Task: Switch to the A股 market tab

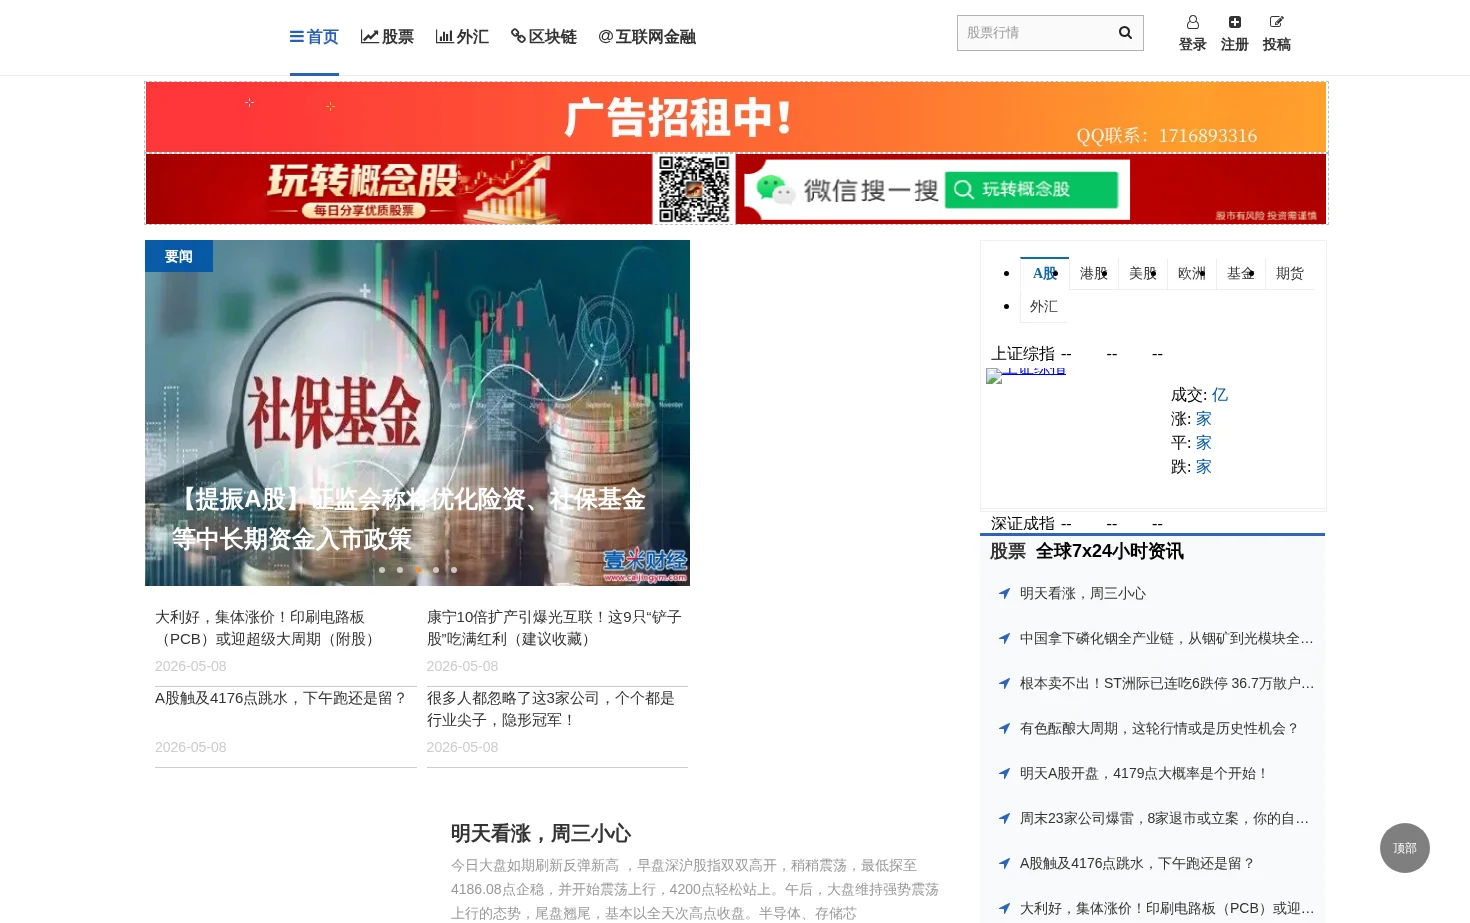Action: 1045,273
